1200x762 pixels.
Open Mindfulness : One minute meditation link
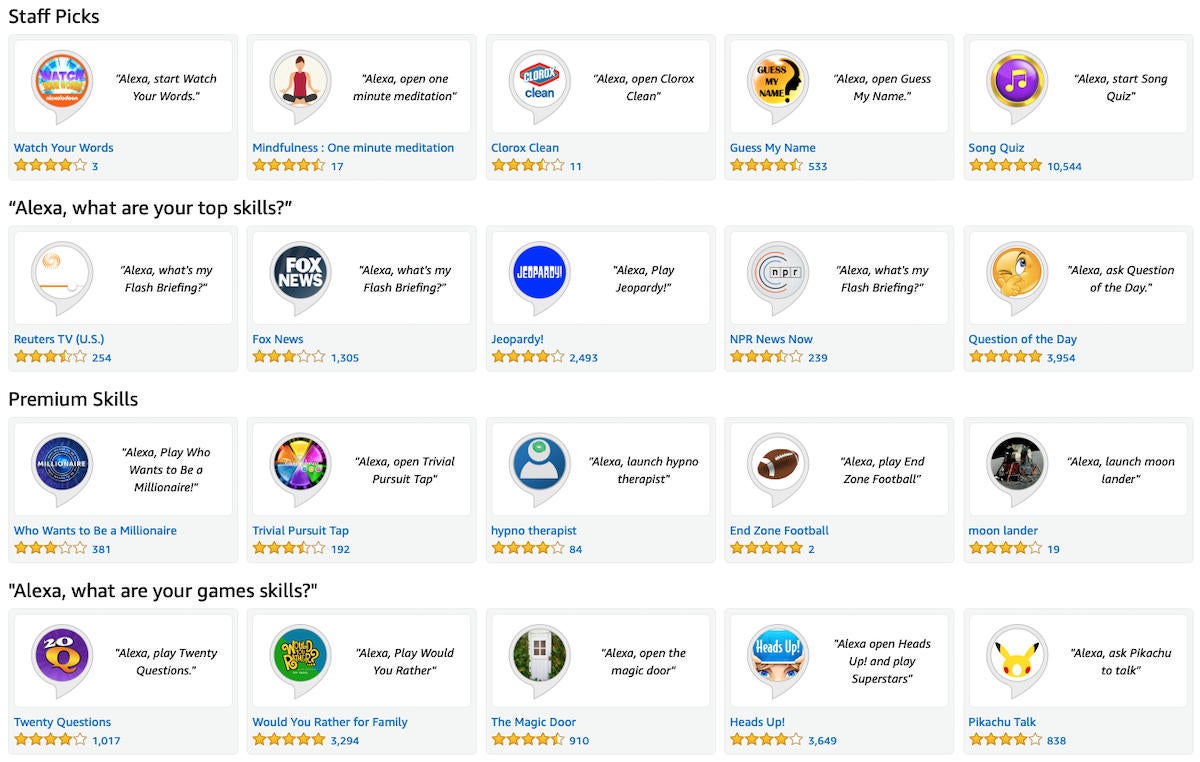coord(353,148)
